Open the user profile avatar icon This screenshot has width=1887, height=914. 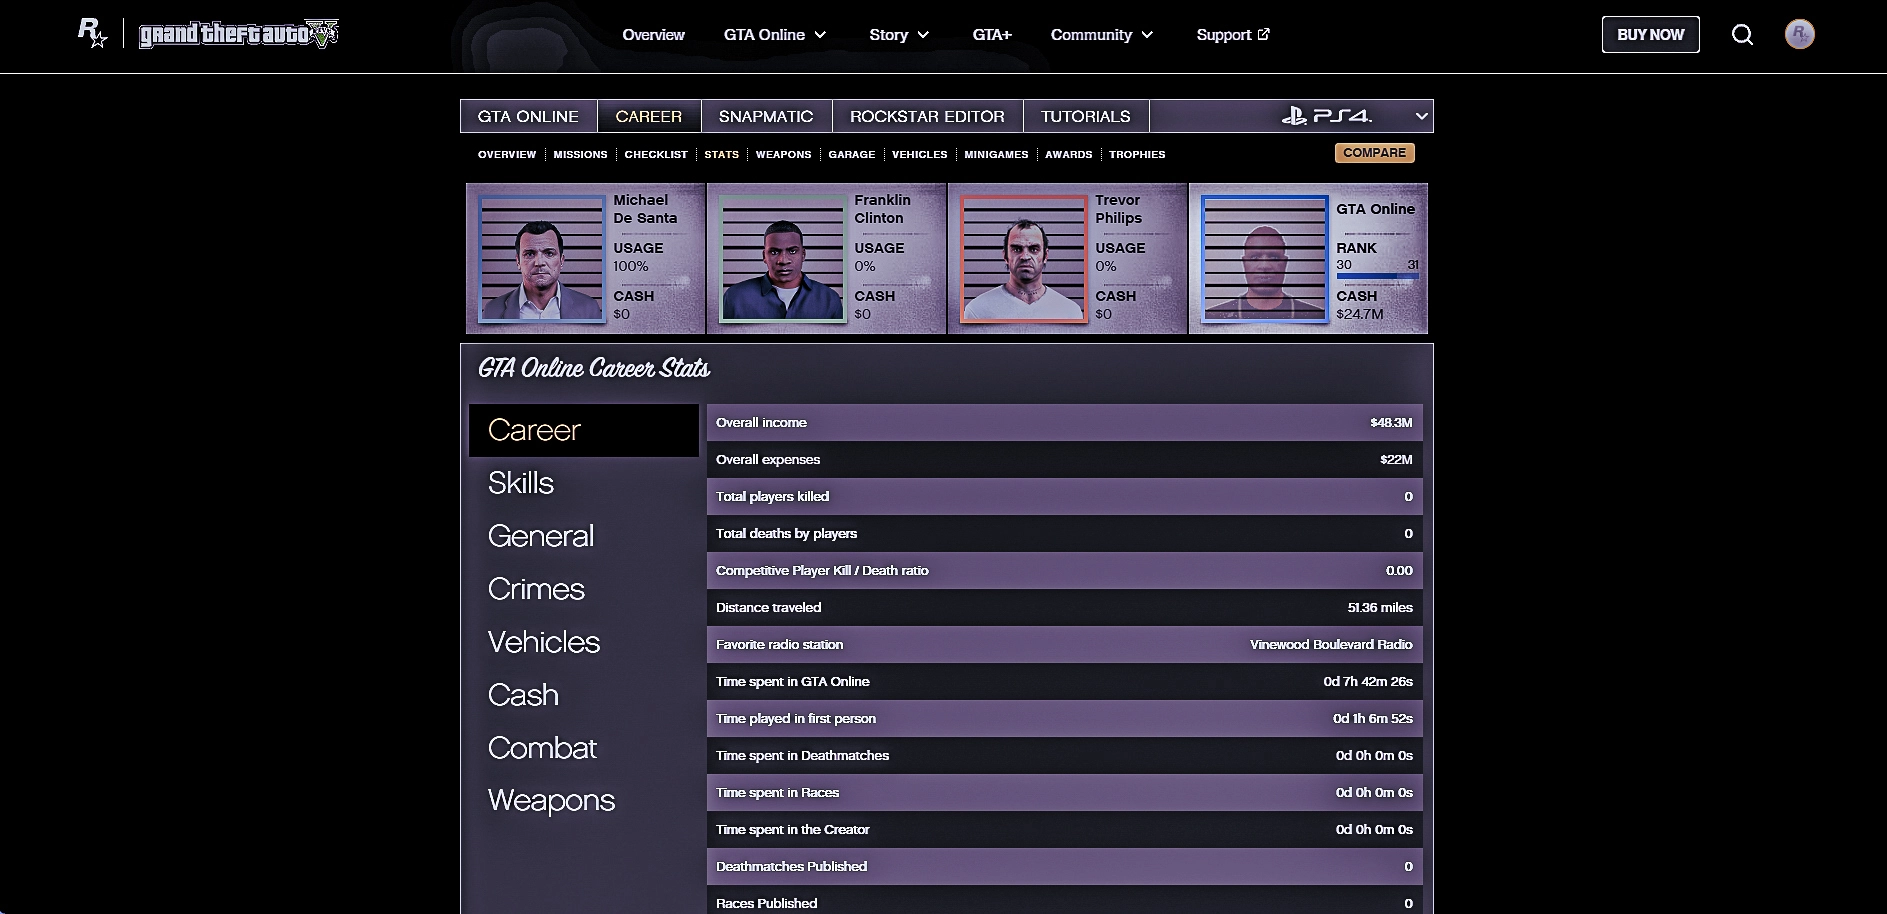[x=1799, y=35]
